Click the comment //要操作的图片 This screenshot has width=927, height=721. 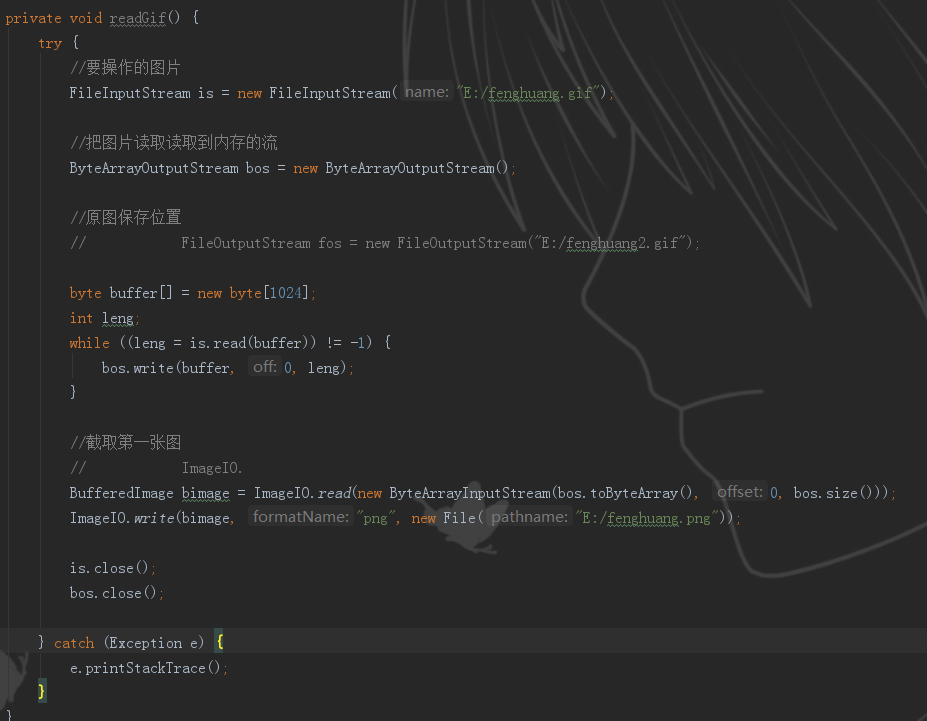click(125, 67)
